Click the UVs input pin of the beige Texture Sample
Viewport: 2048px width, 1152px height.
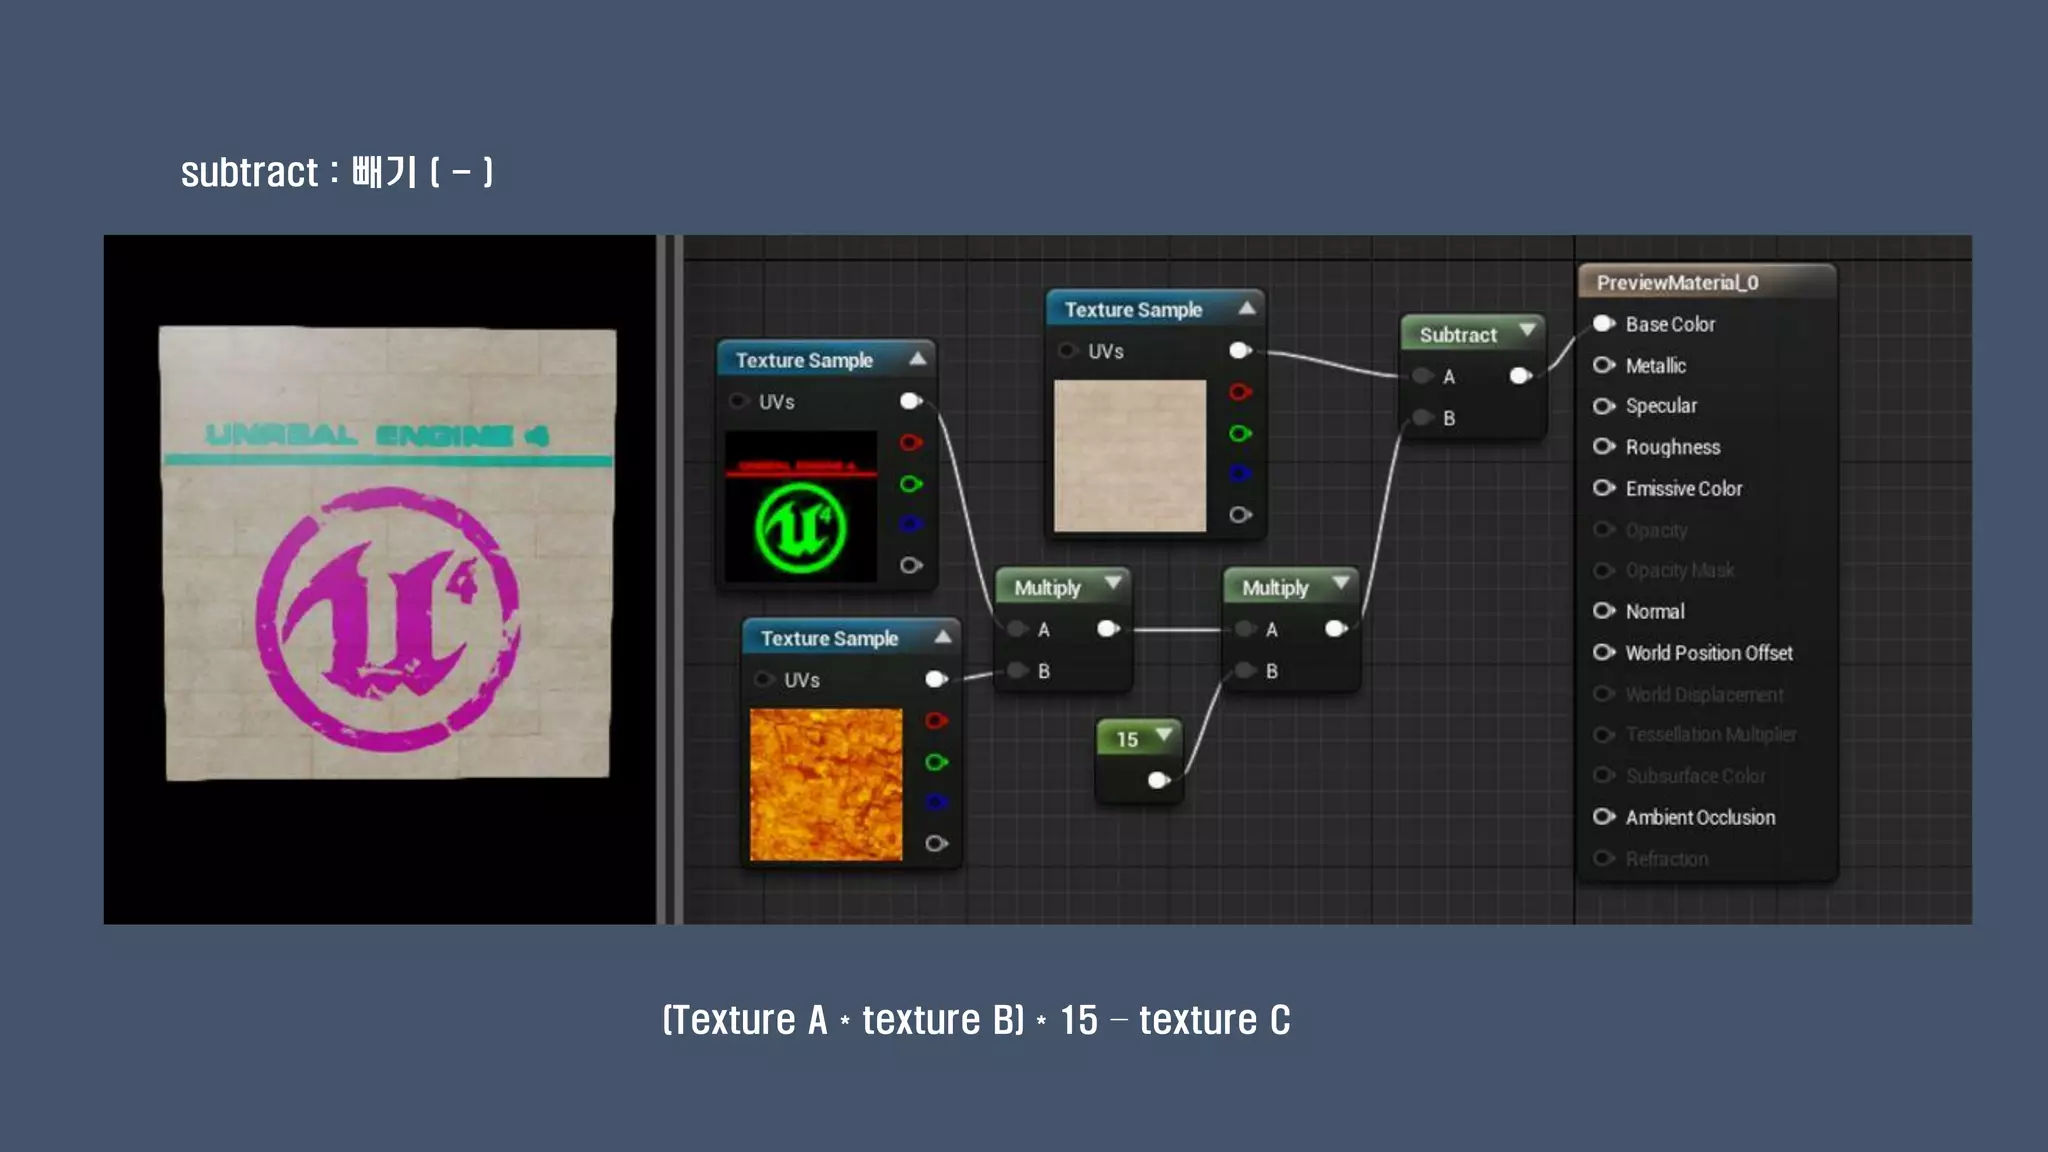(1068, 350)
